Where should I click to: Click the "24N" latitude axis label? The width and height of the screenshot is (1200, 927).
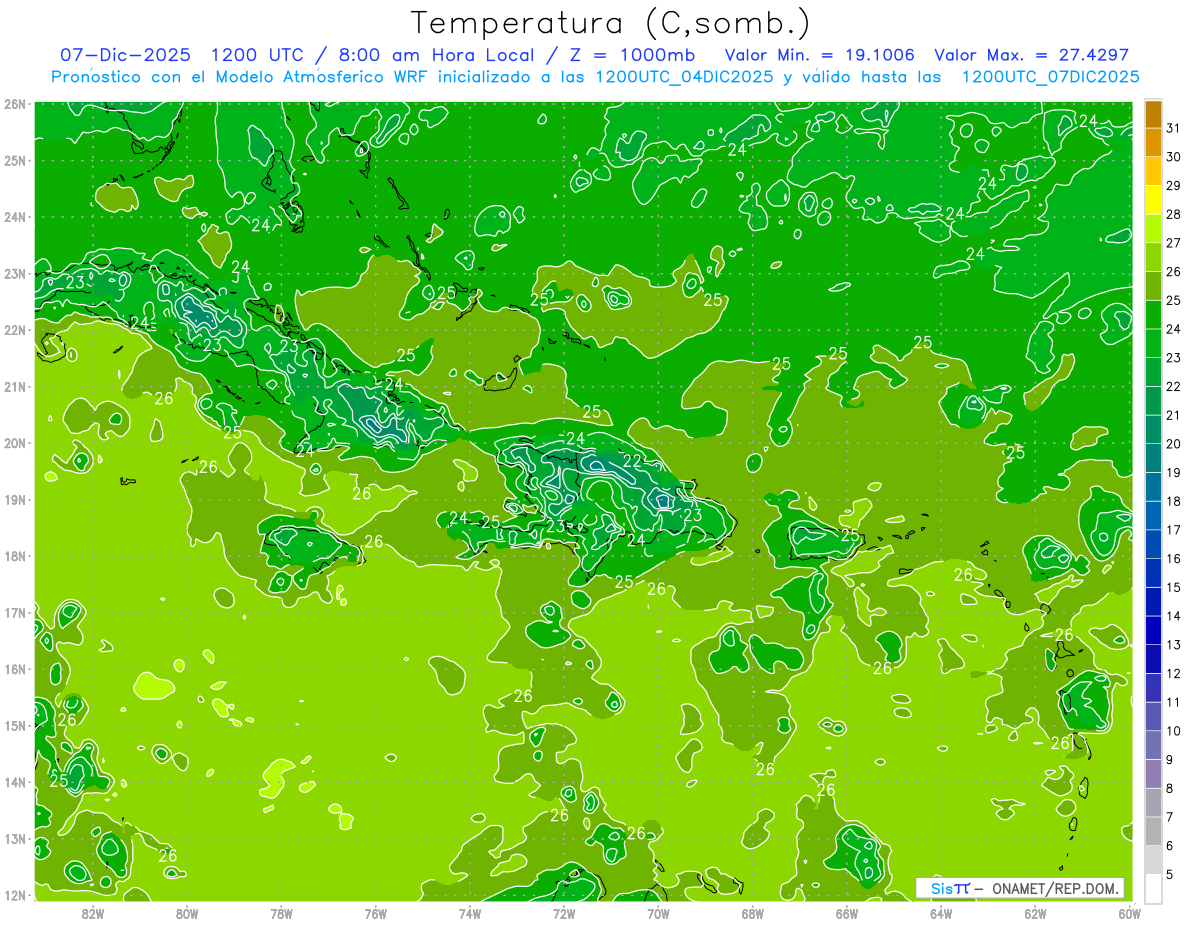[15, 217]
